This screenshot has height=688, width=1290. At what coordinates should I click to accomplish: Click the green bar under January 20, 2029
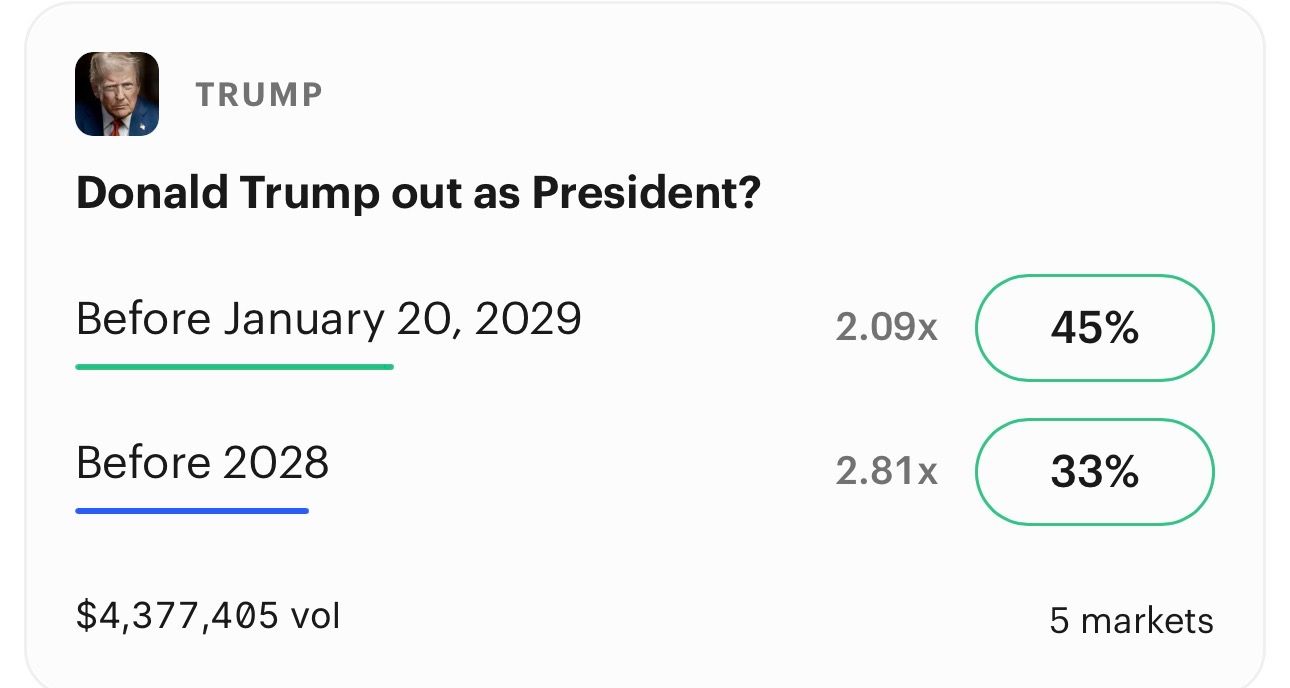click(234, 367)
